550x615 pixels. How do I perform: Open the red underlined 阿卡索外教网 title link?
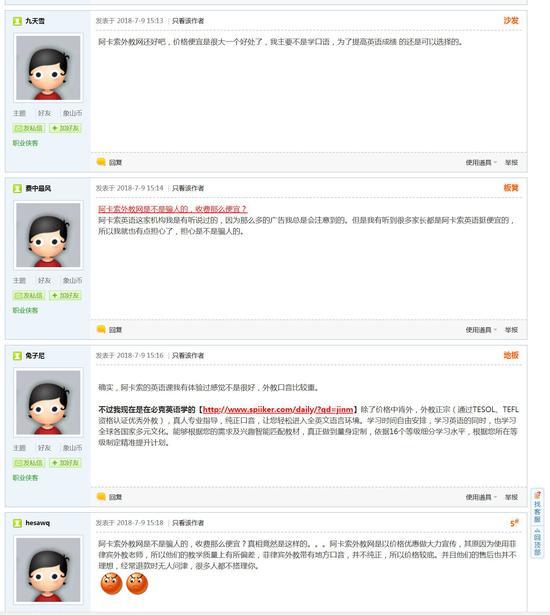tap(173, 209)
